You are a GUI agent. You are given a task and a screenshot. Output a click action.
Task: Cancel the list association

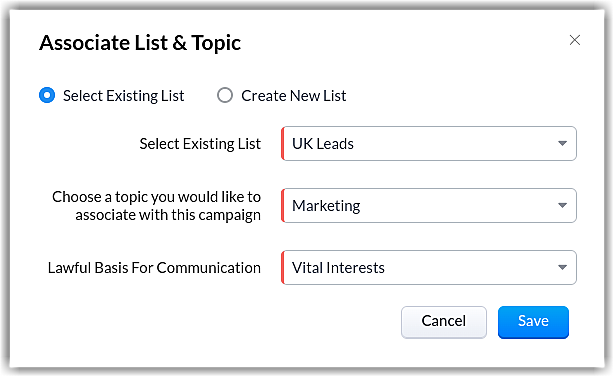point(444,322)
